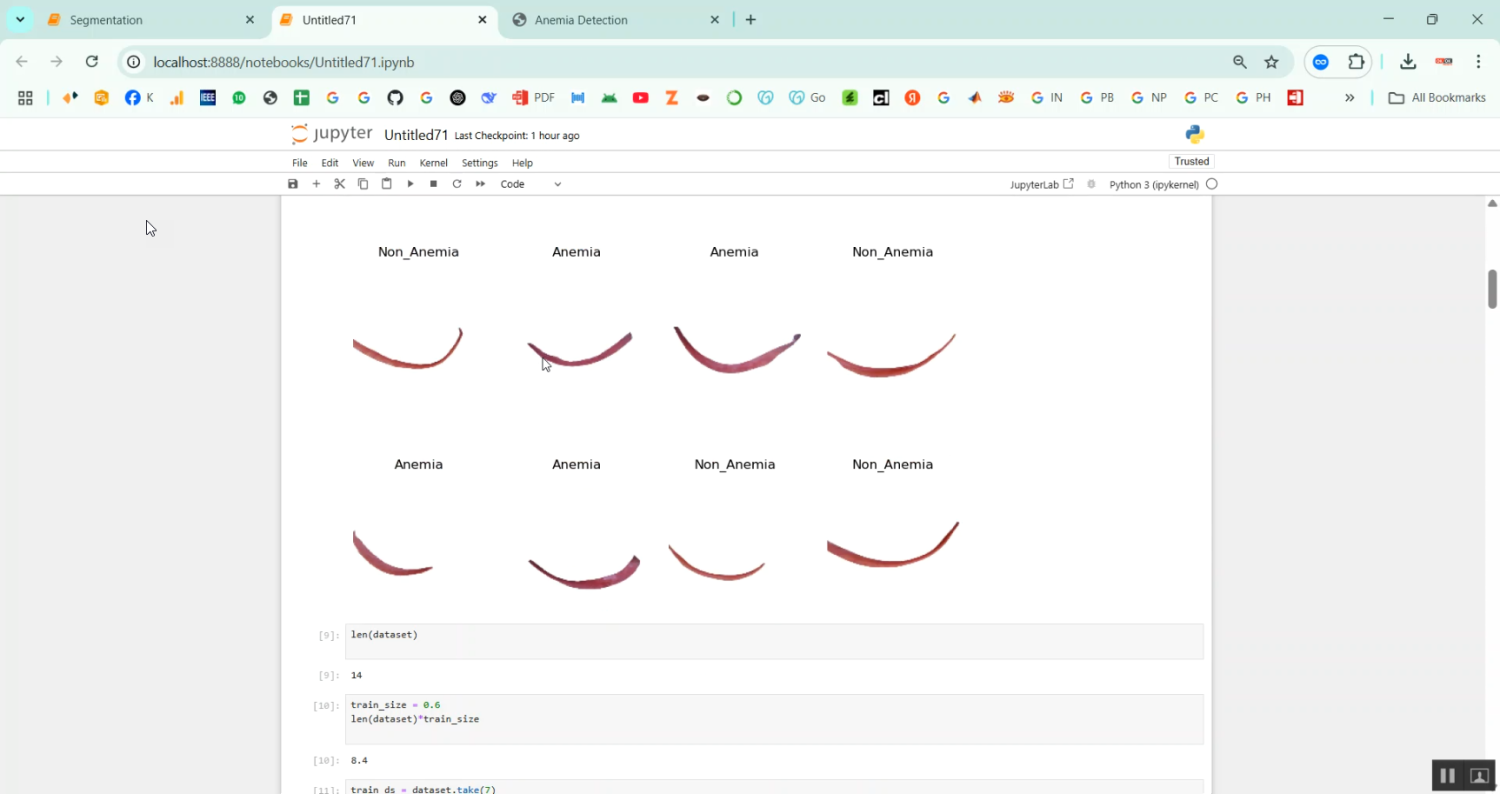Bookmark this page with the star icon
The width and height of the screenshot is (1500, 794).
pos(1271,62)
